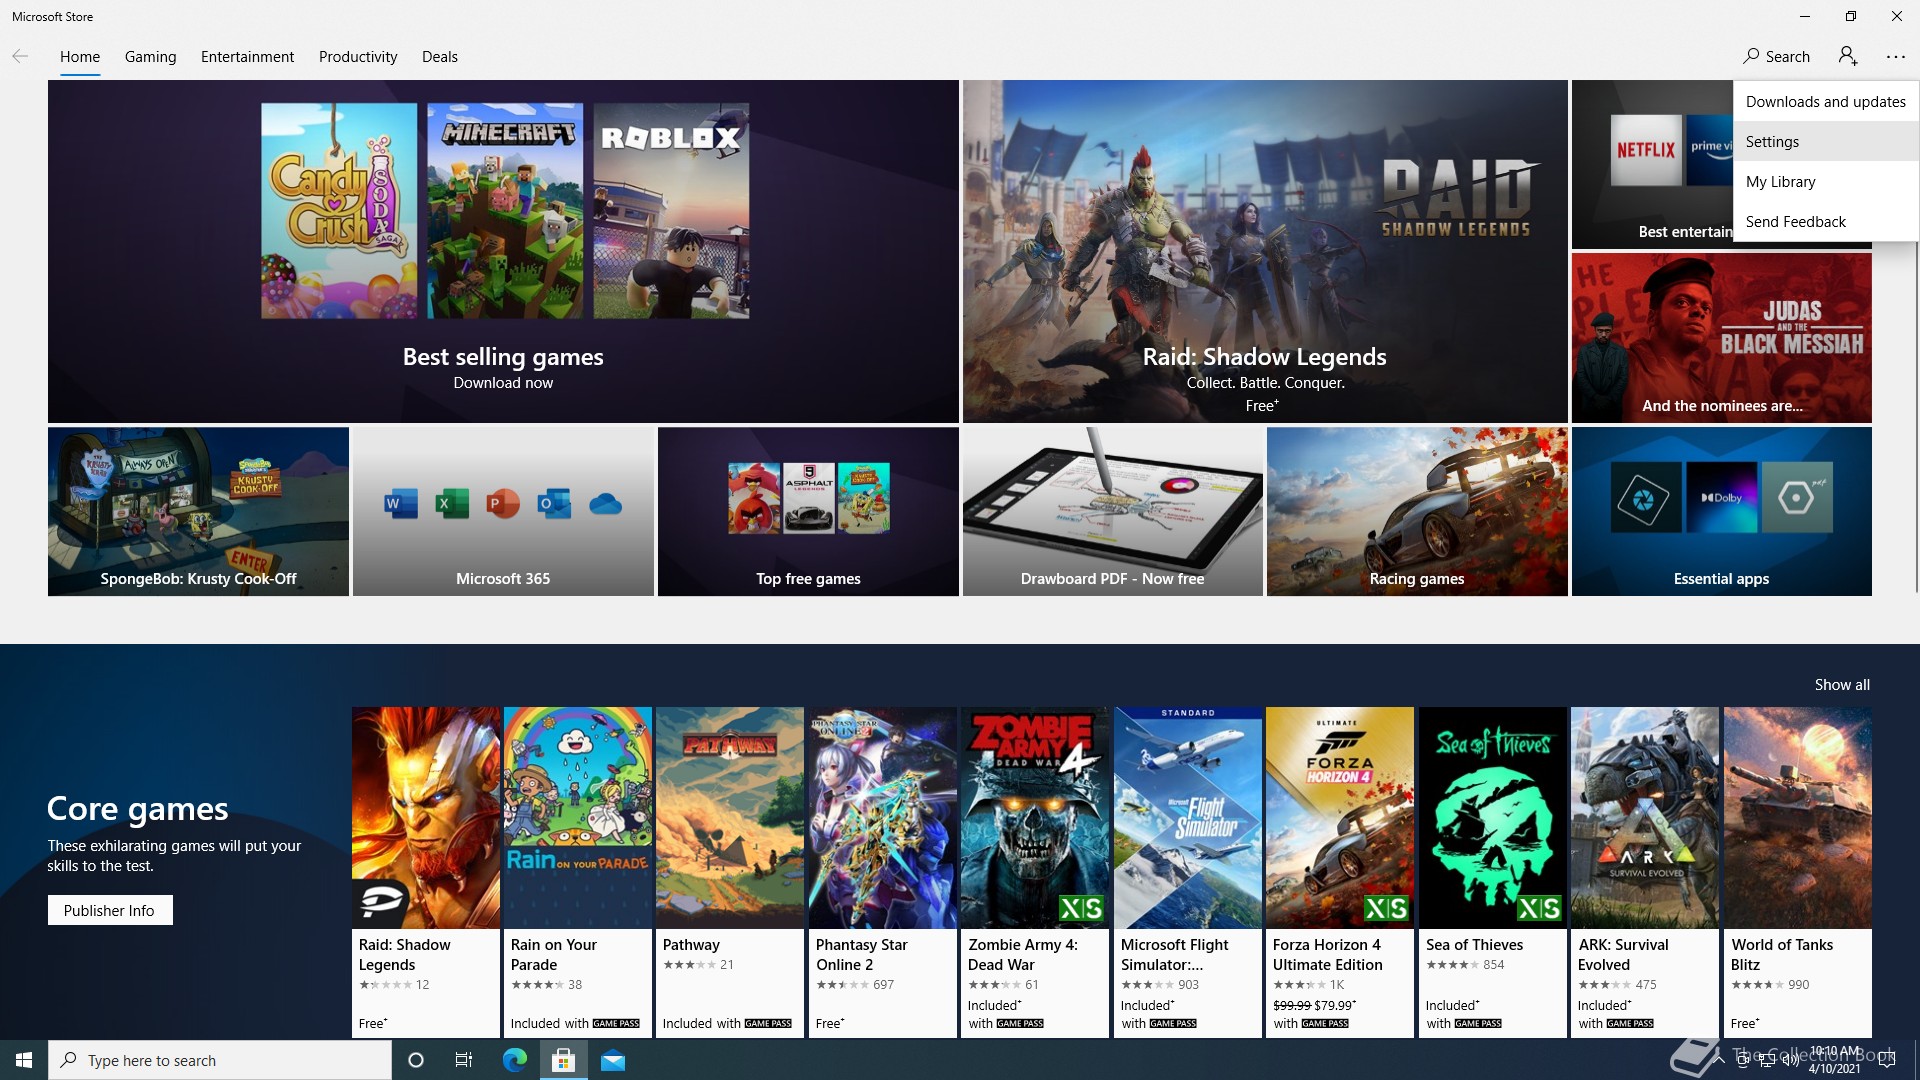Open the Entertainment tab
The height and width of the screenshot is (1080, 1920).
(x=247, y=57)
